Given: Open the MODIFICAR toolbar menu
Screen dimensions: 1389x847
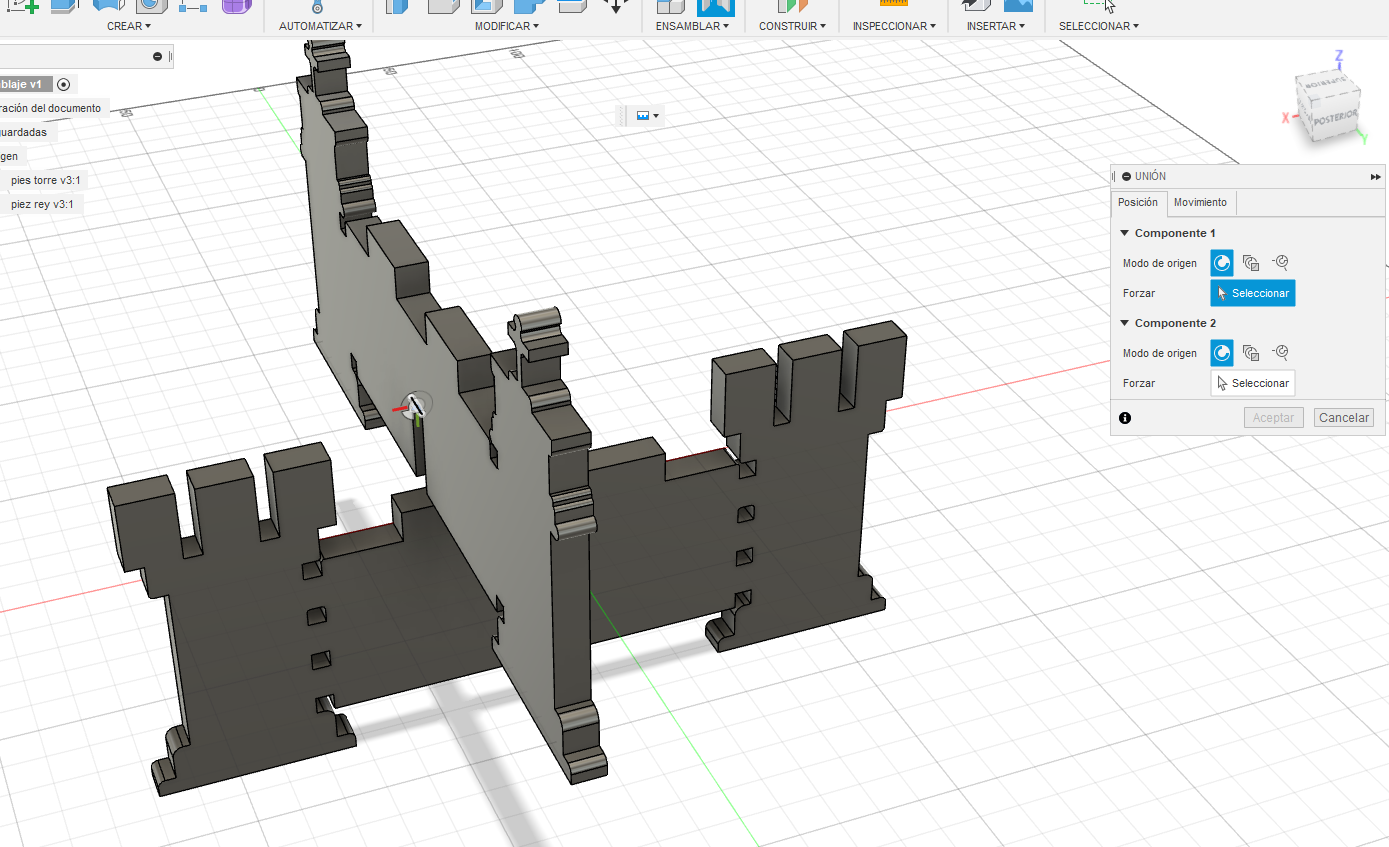Looking at the screenshot, I should tap(507, 26).
